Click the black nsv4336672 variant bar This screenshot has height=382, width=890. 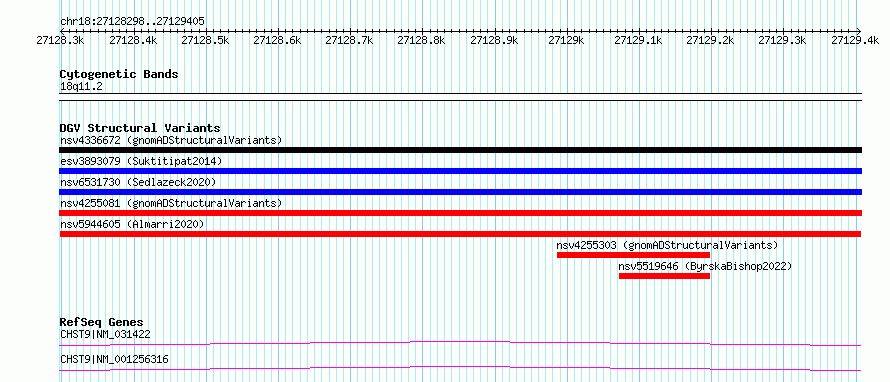(x=460, y=150)
